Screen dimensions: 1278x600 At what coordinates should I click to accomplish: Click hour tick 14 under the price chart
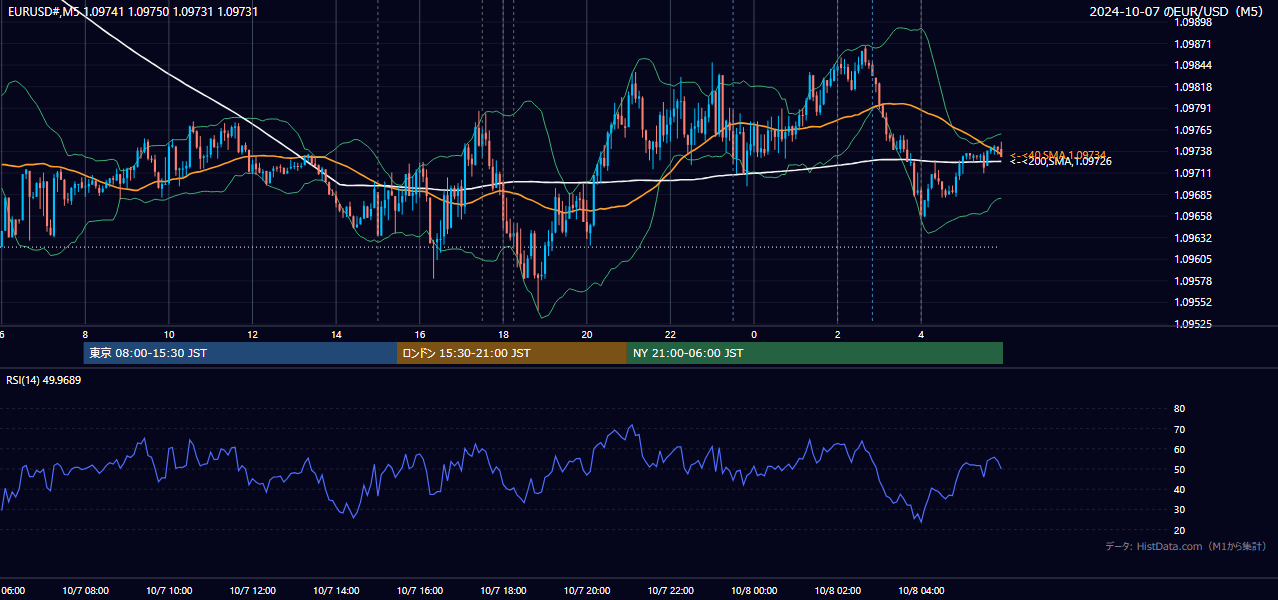click(336, 335)
